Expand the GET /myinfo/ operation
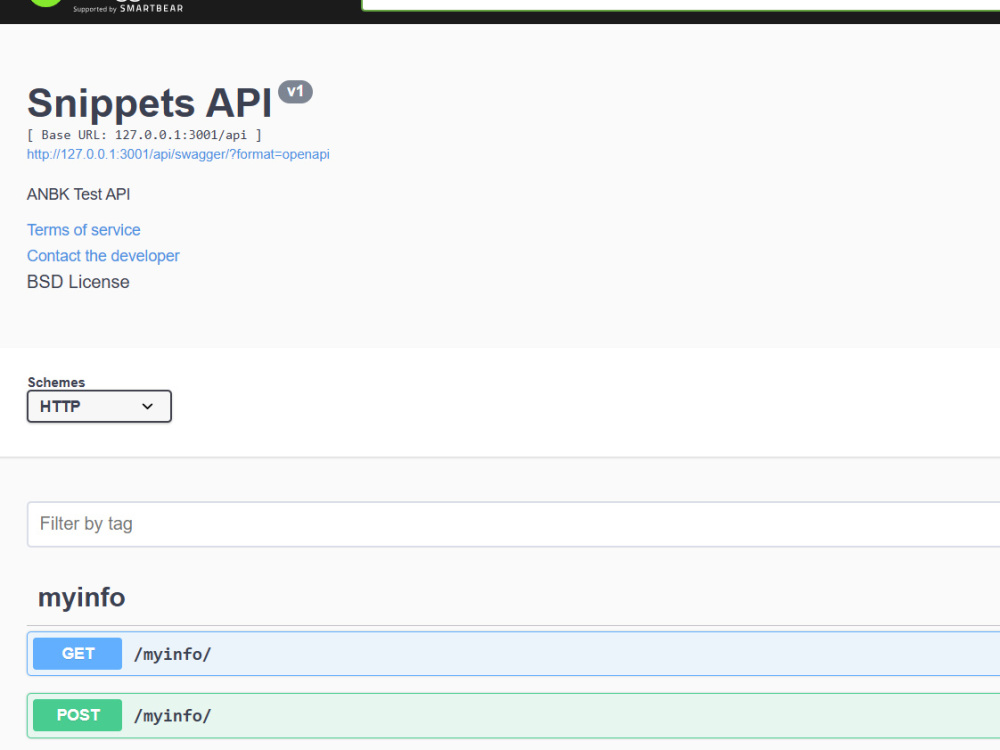The image size is (1000, 750). (513, 654)
